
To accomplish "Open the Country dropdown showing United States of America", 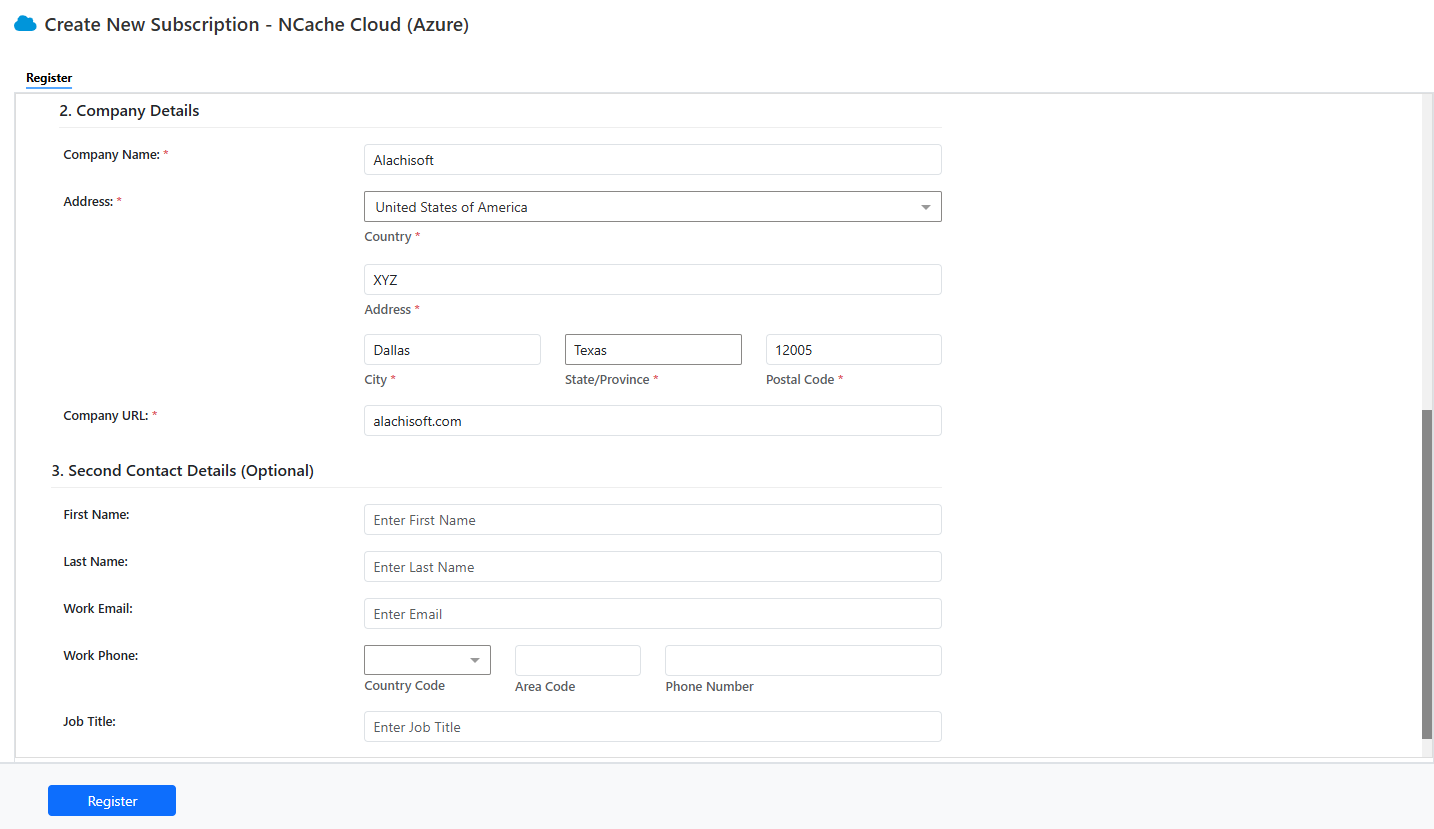I will 653,207.
